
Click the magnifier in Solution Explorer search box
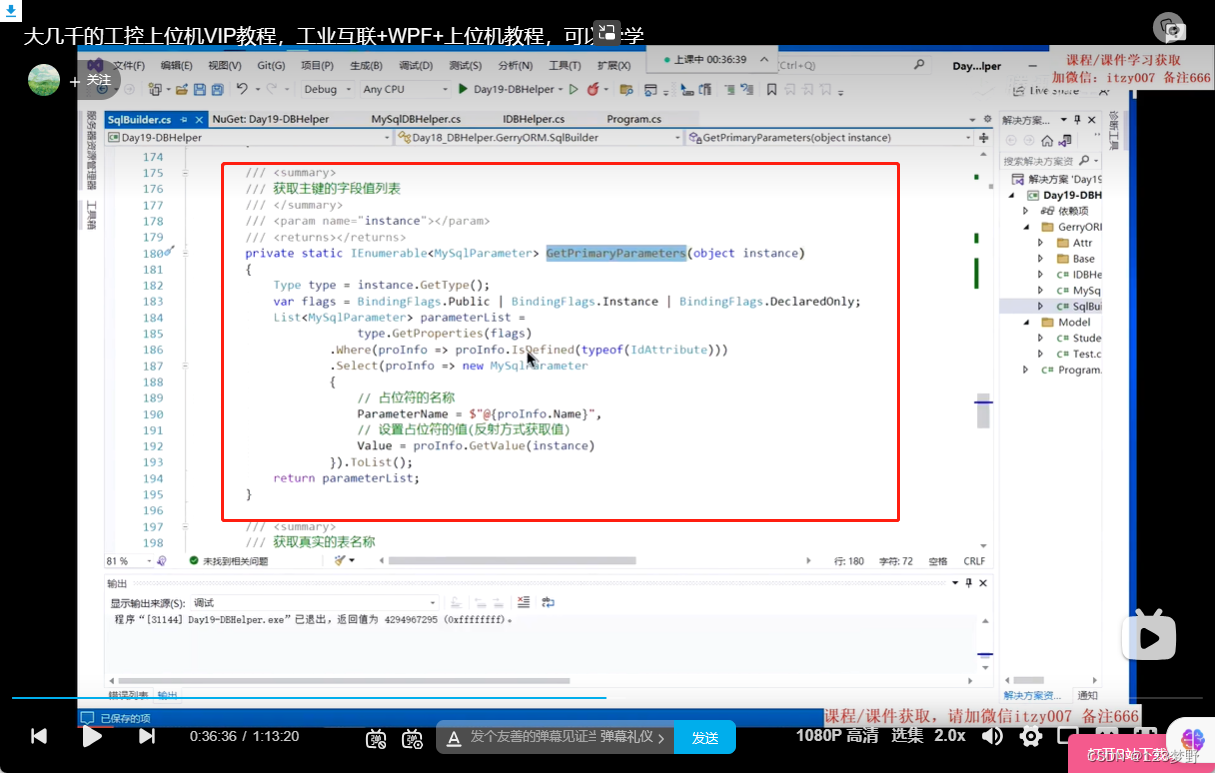click(x=1084, y=160)
